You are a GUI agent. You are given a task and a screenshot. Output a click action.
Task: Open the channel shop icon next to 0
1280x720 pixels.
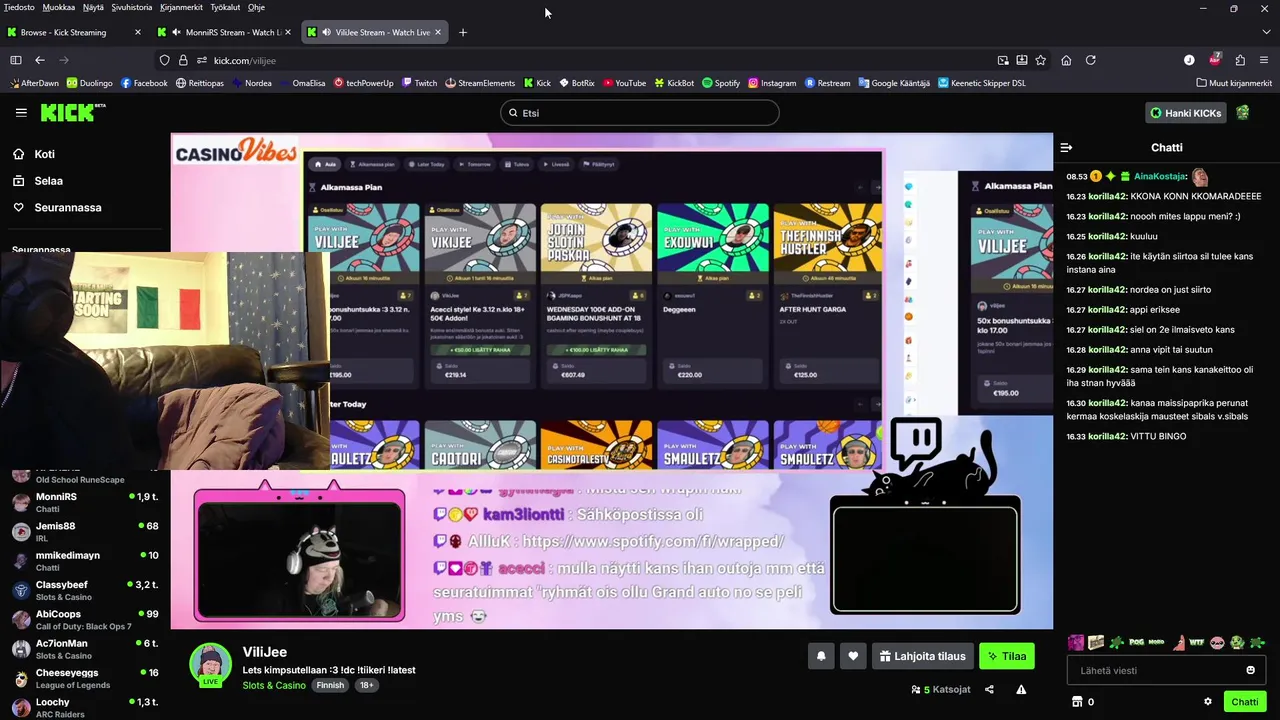pos(1077,702)
